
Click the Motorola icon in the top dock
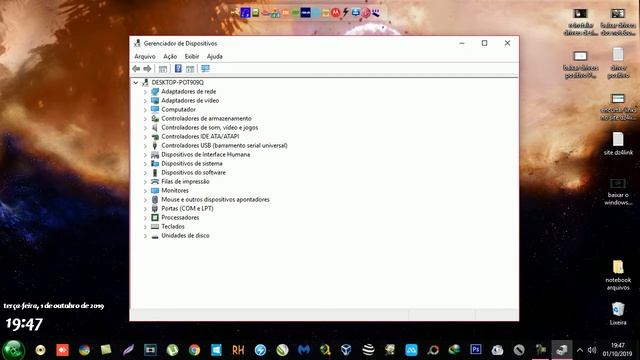coord(335,13)
